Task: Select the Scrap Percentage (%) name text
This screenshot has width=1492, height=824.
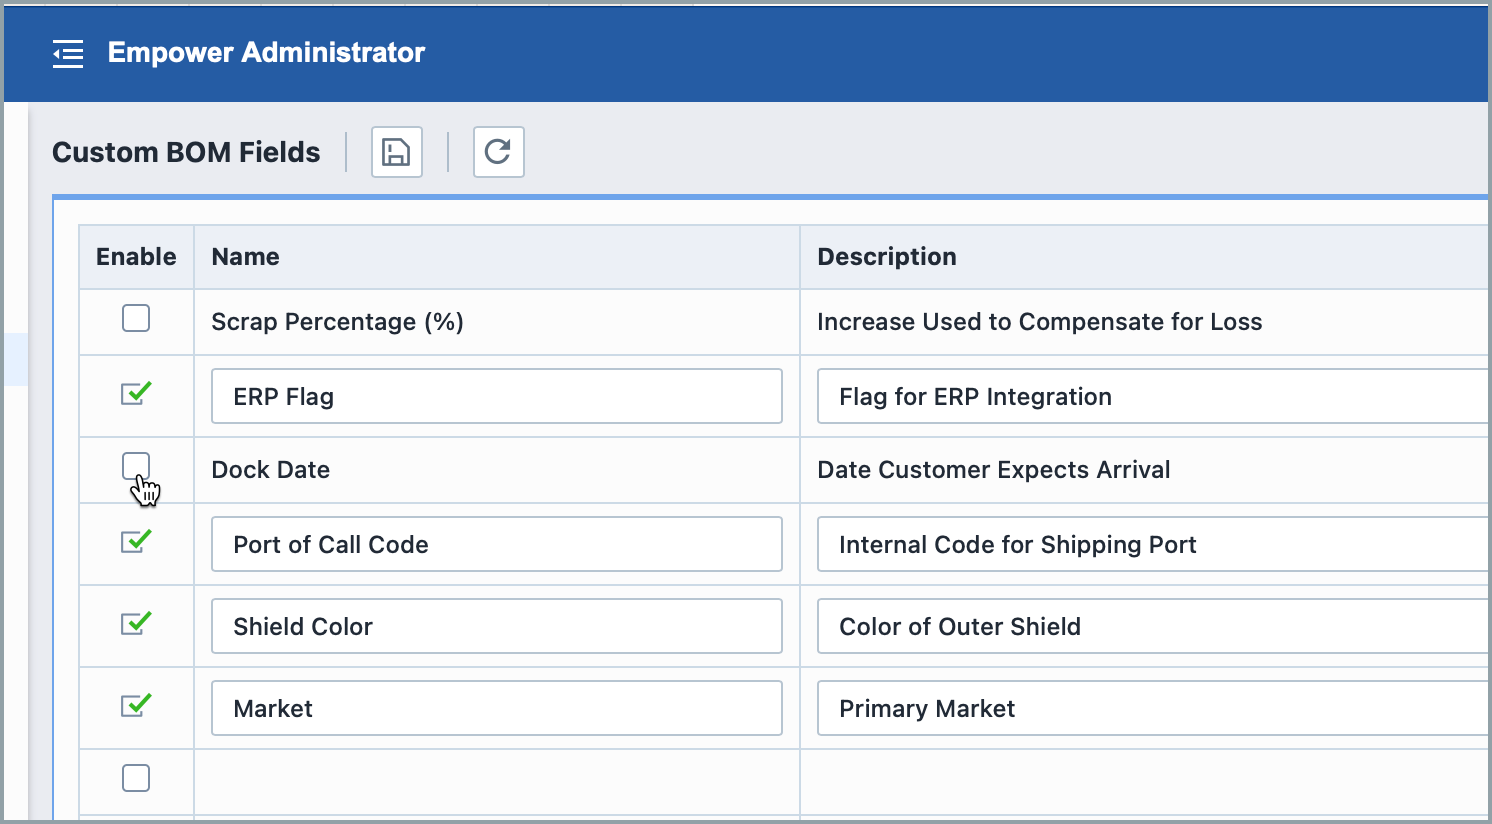Action: point(337,322)
